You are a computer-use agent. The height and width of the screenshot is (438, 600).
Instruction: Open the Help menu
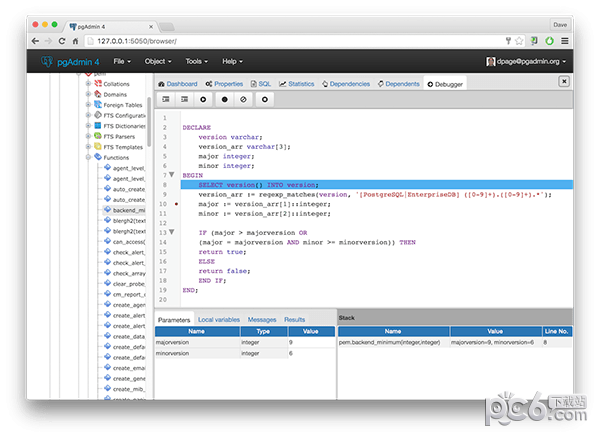[x=232, y=61]
